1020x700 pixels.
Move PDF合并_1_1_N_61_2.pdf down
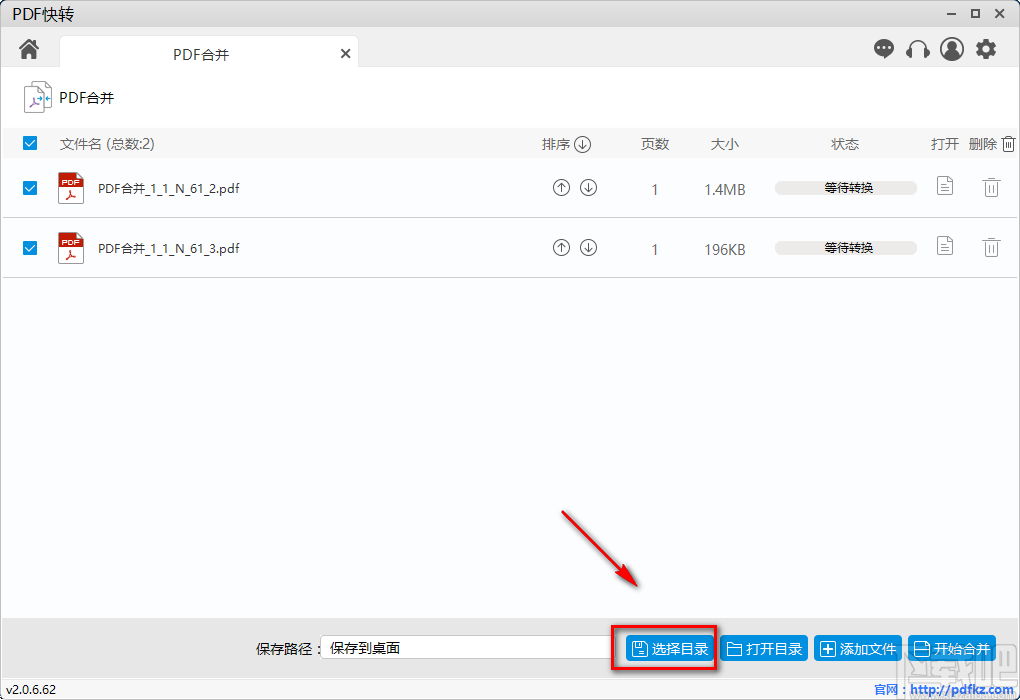(589, 187)
